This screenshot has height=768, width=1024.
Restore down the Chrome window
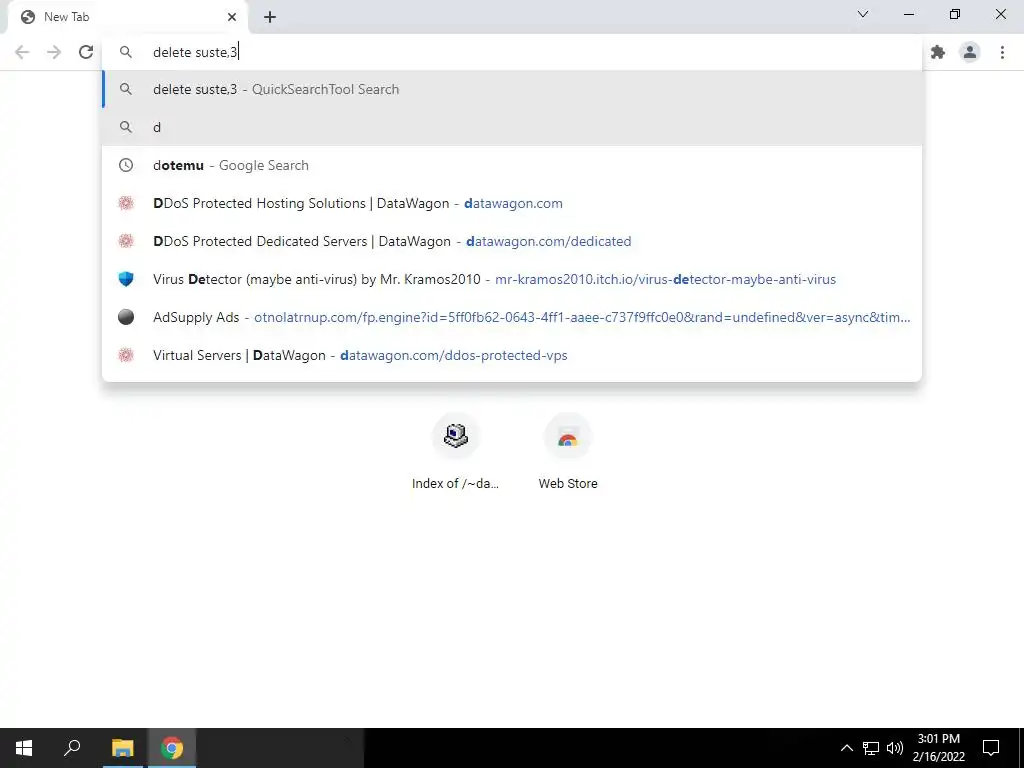[x=955, y=14]
